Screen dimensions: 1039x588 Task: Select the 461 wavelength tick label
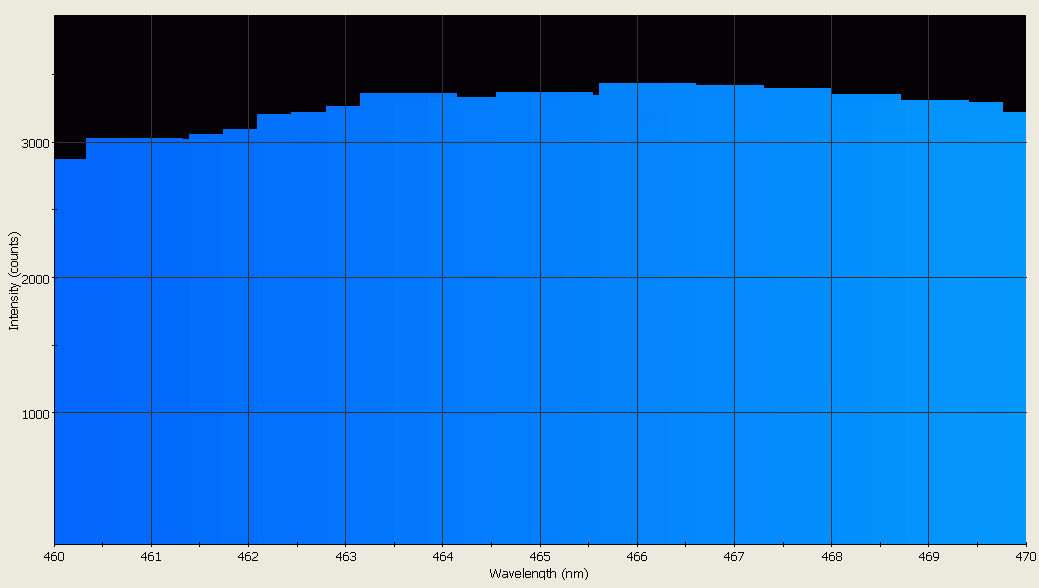(x=149, y=557)
